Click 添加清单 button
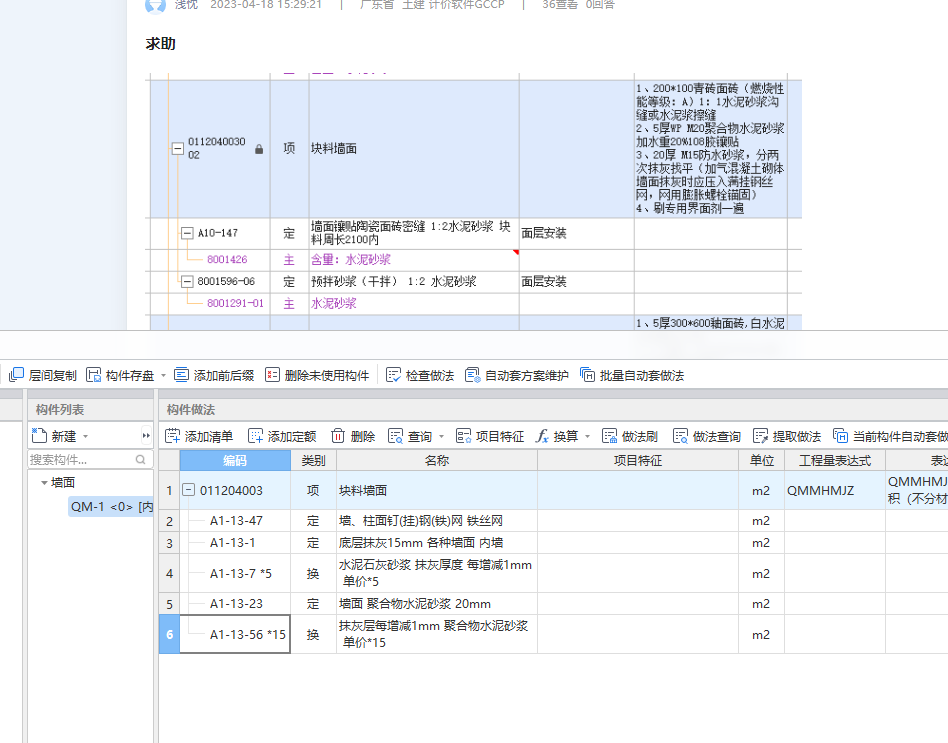Screen dimensions: 948x743 199,436
